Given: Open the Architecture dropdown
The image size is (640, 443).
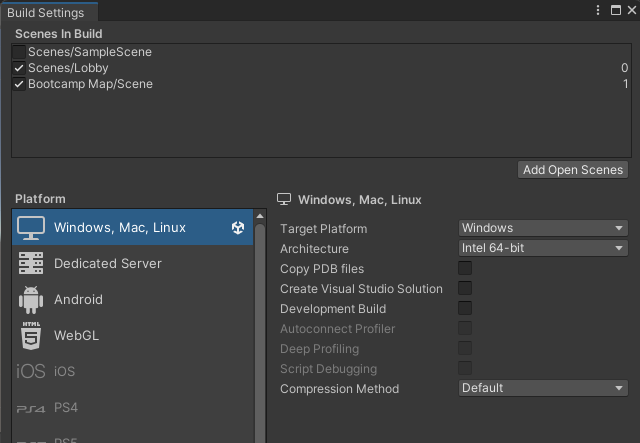Looking at the screenshot, I should coord(543,248).
